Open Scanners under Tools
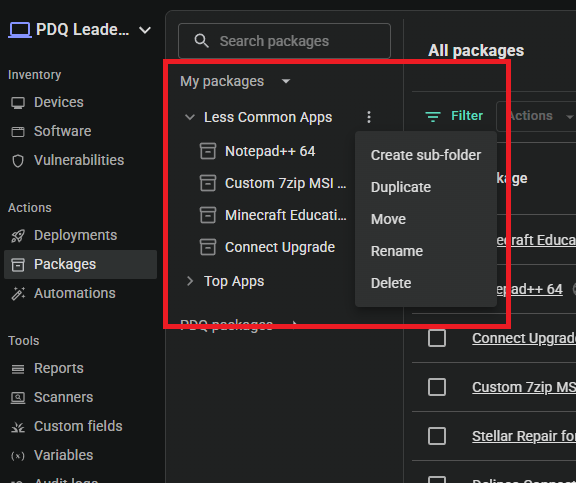This screenshot has width=576, height=483. click(x=63, y=397)
